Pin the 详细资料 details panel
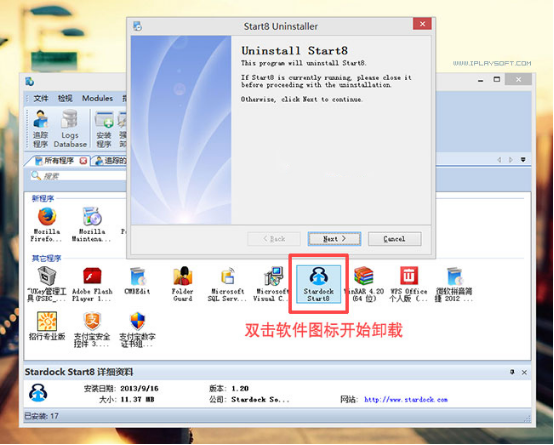 (x=512, y=372)
